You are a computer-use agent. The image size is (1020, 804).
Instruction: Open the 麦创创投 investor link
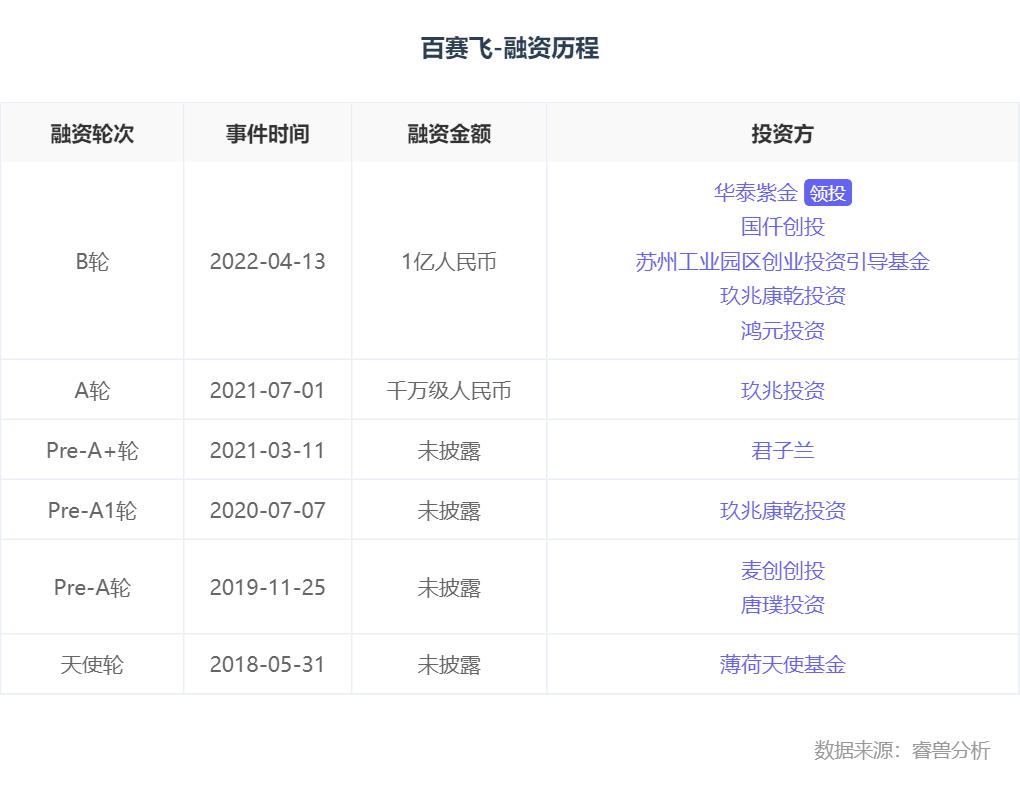(783, 570)
